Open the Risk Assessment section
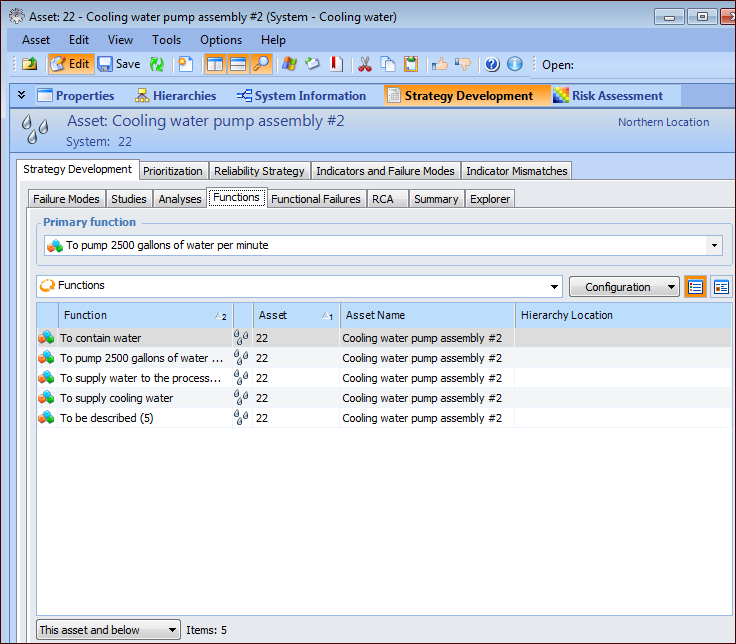The width and height of the screenshot is (736, 644). click(x=607, y=96)
